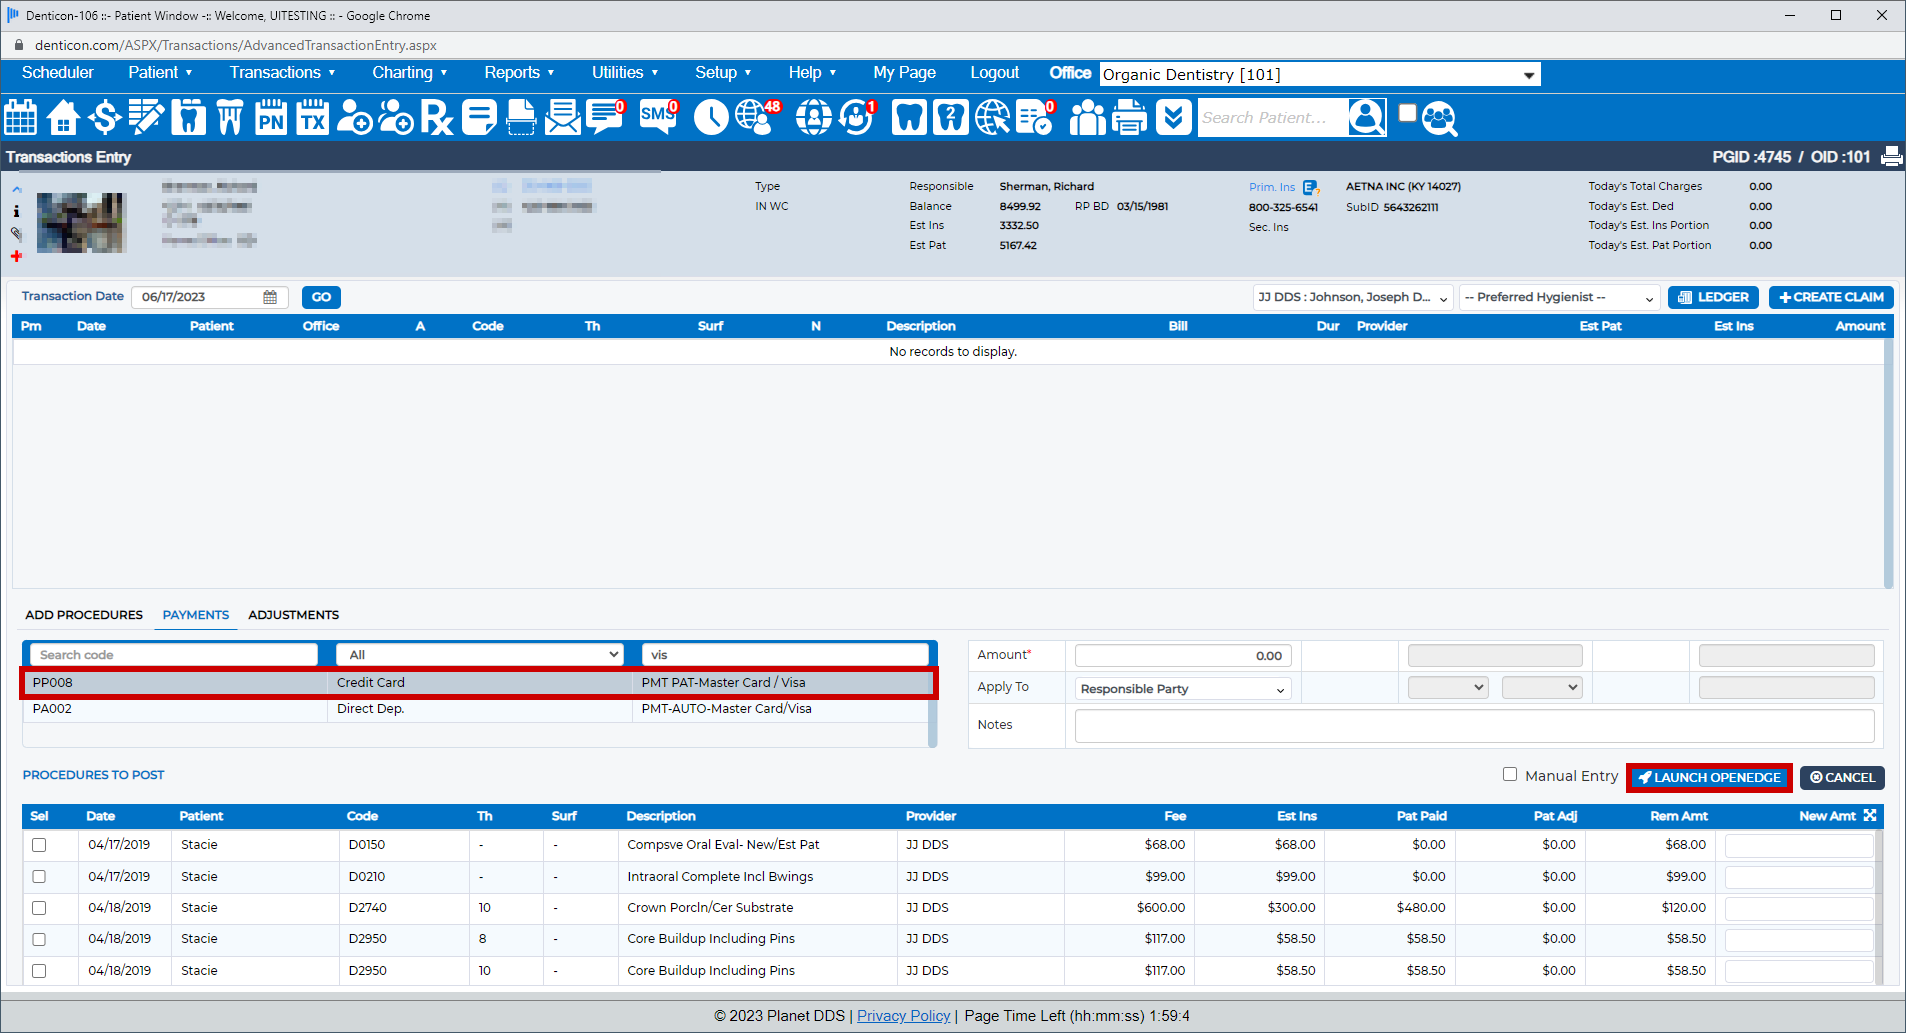Select PP008 Credit Card payment row
1906x1033 pixels.
[x=478, y=683]
